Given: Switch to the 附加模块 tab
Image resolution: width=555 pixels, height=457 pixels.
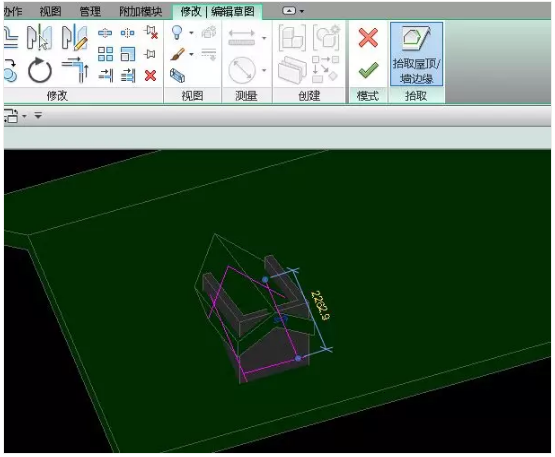Looking at the screenshot, I should click(x=141, y=11).
